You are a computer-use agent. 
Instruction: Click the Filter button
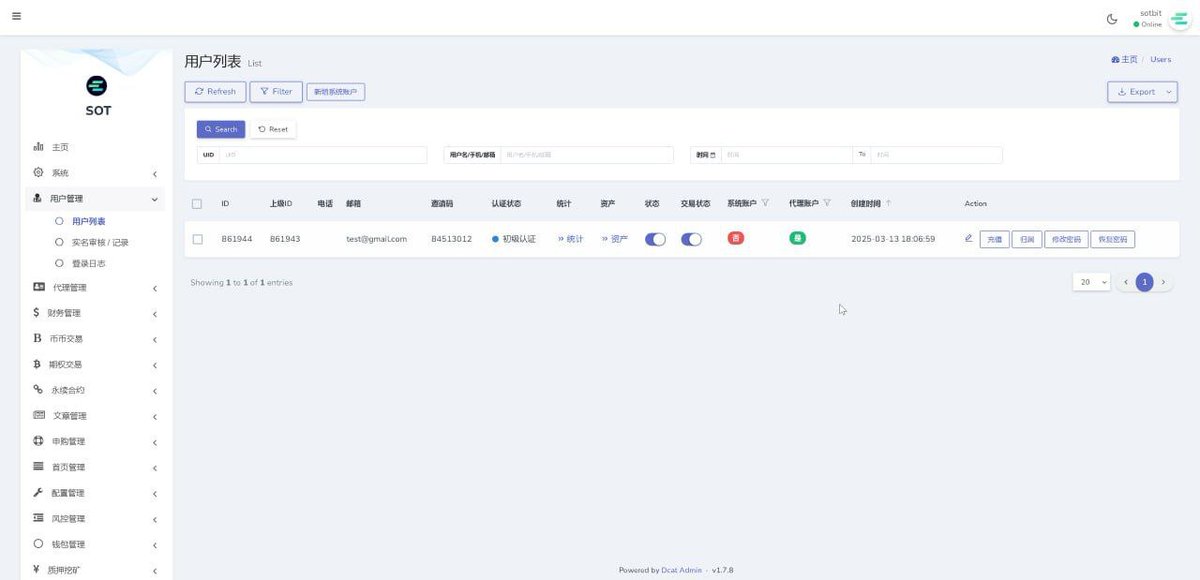pos(276,92)
